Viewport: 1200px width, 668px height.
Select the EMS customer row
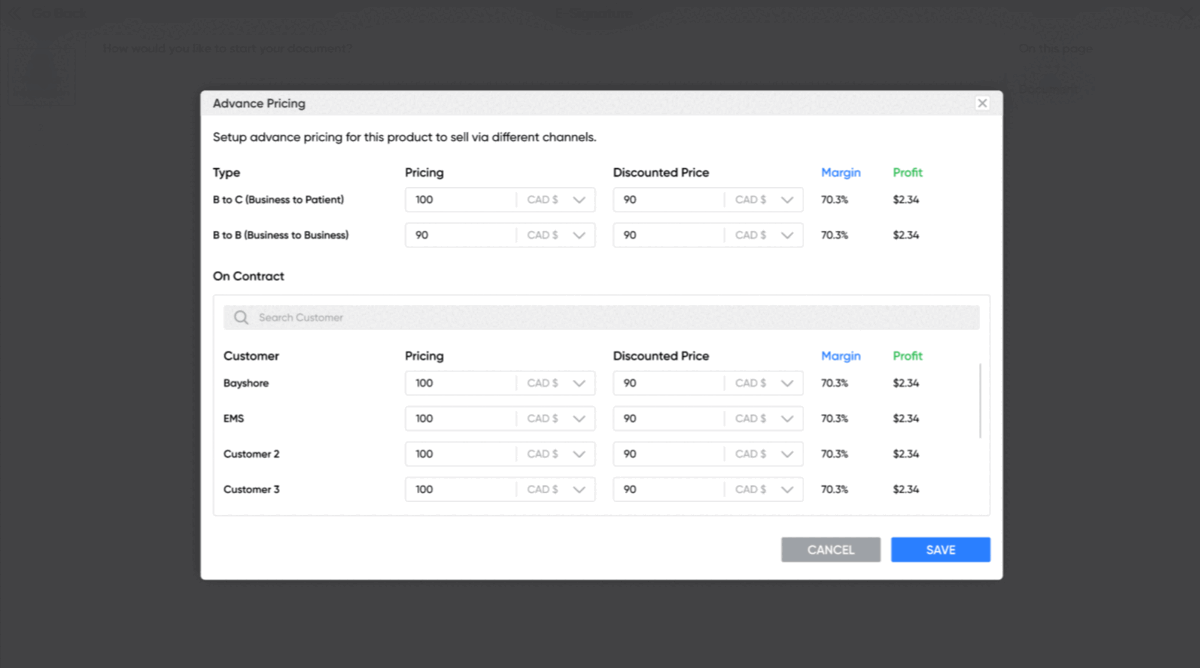click(234, 418)
